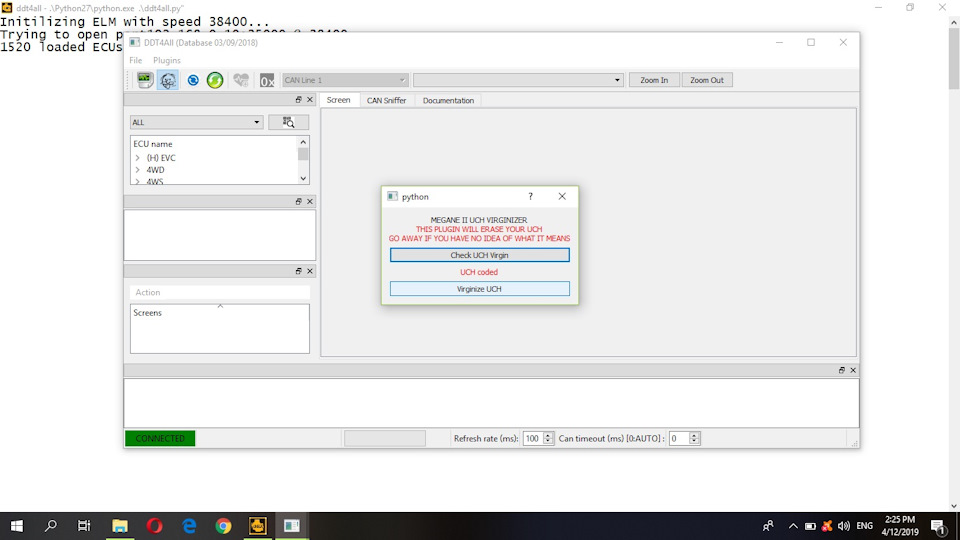Close the bottom log panel

click(853, 370)
